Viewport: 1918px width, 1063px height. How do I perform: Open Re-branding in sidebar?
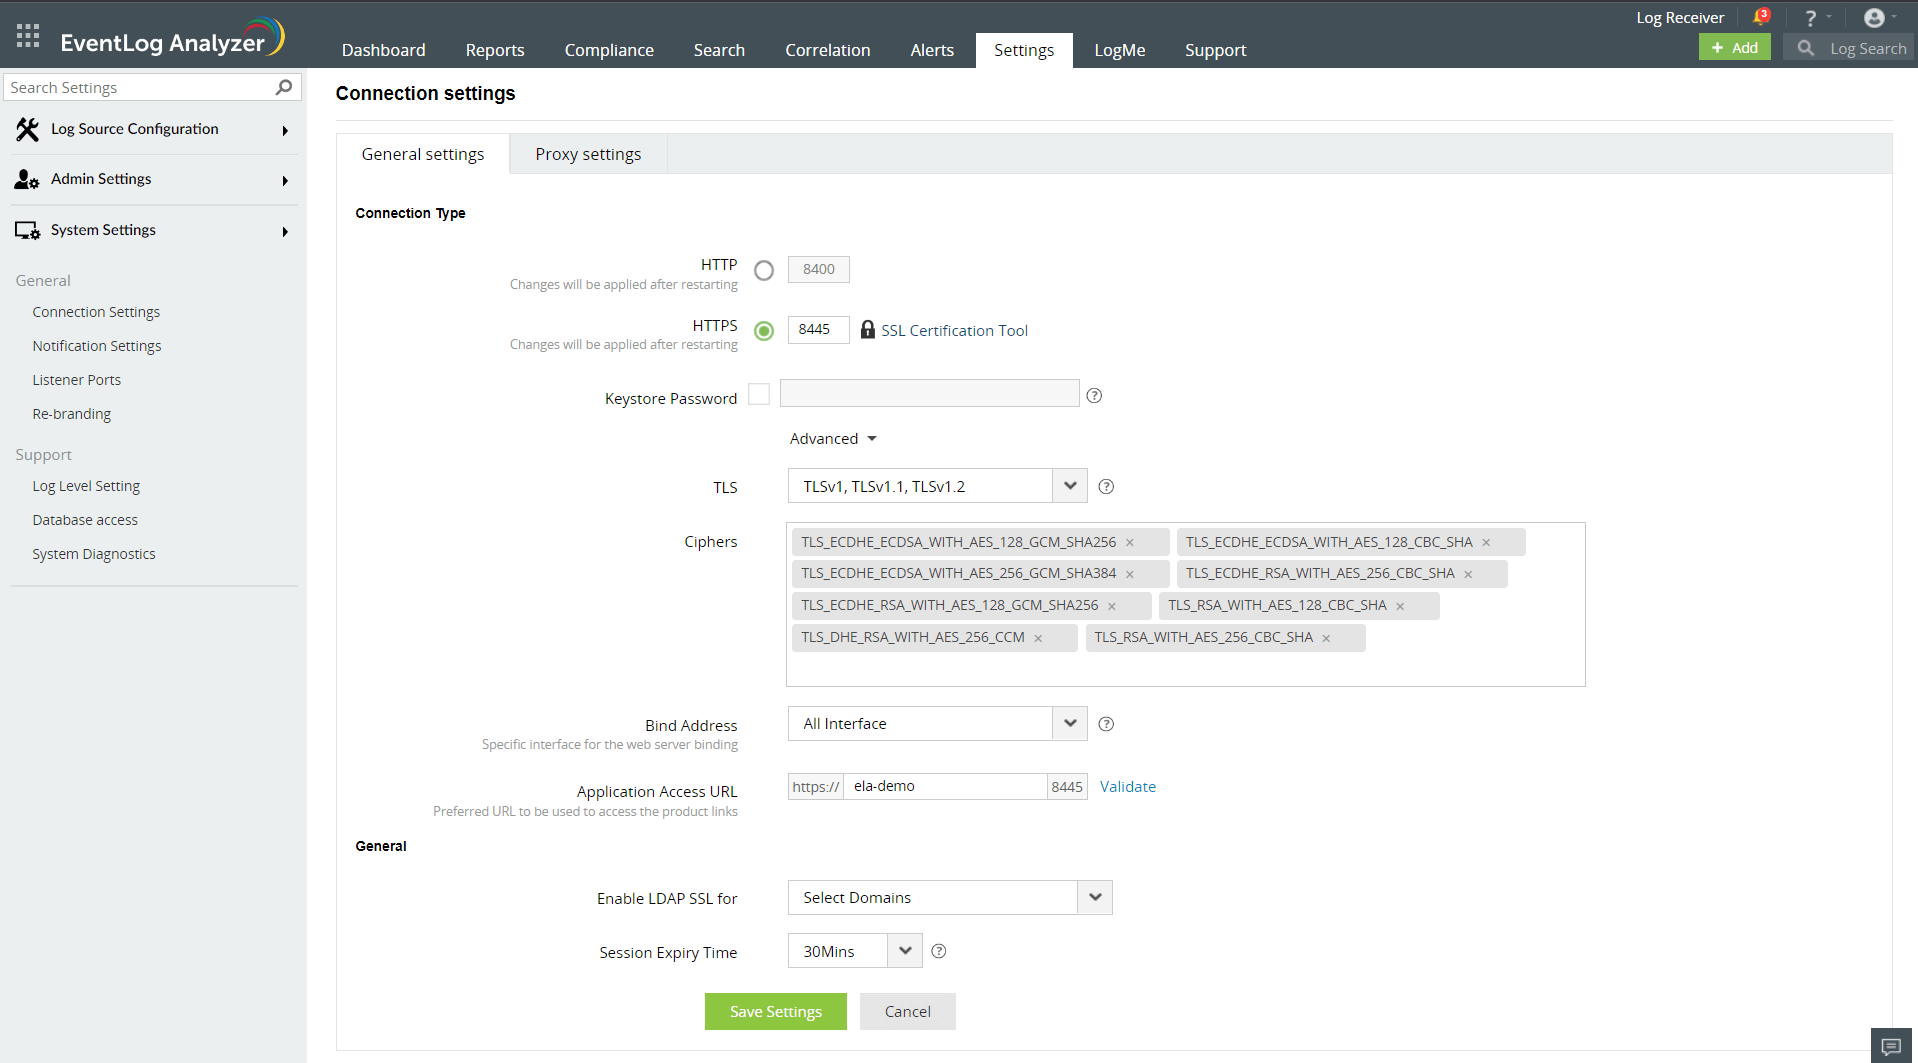click(x=72, y=414)
